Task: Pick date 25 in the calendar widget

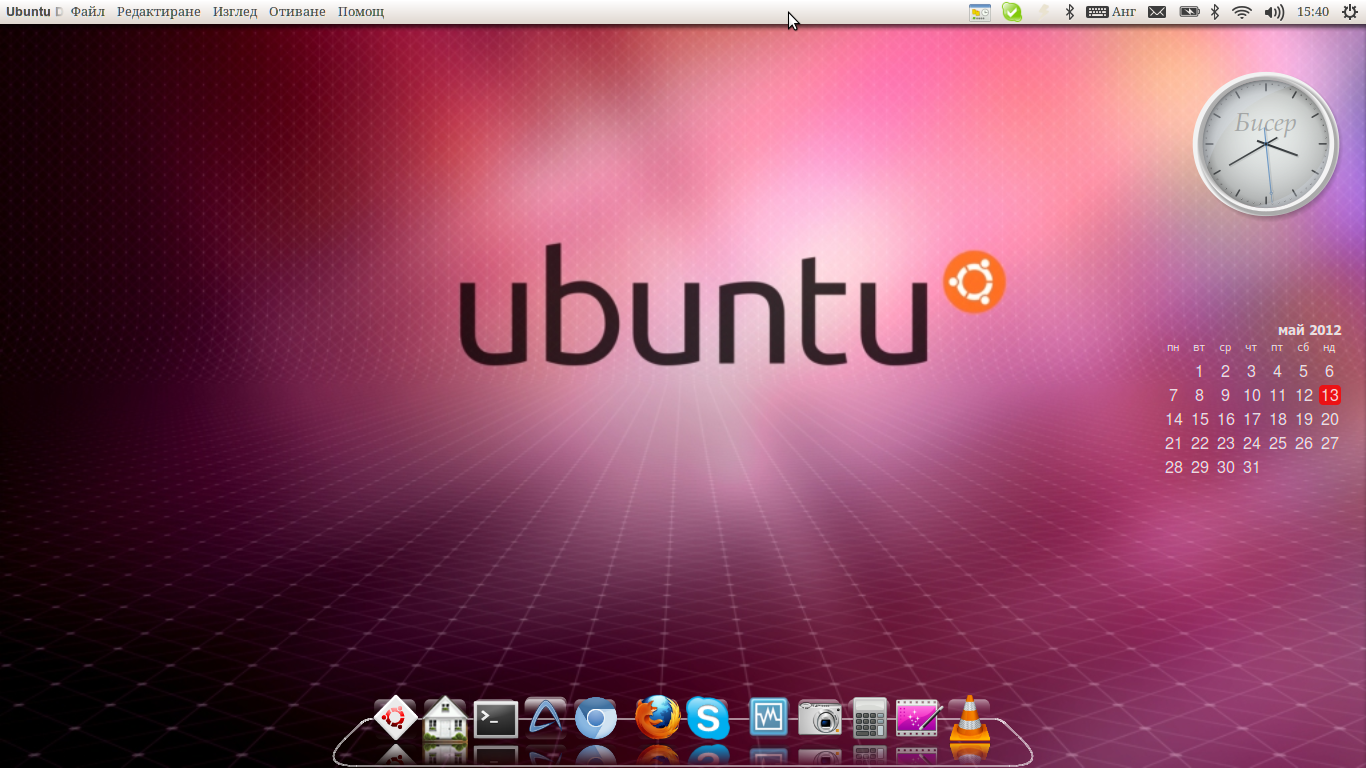Action: coord(1277,443)
